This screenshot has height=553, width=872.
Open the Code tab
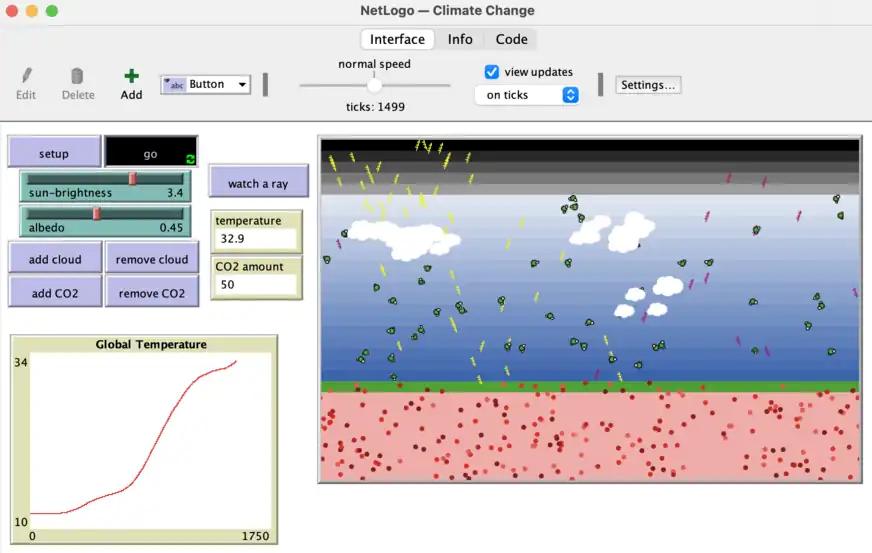(x=511, y=39)
